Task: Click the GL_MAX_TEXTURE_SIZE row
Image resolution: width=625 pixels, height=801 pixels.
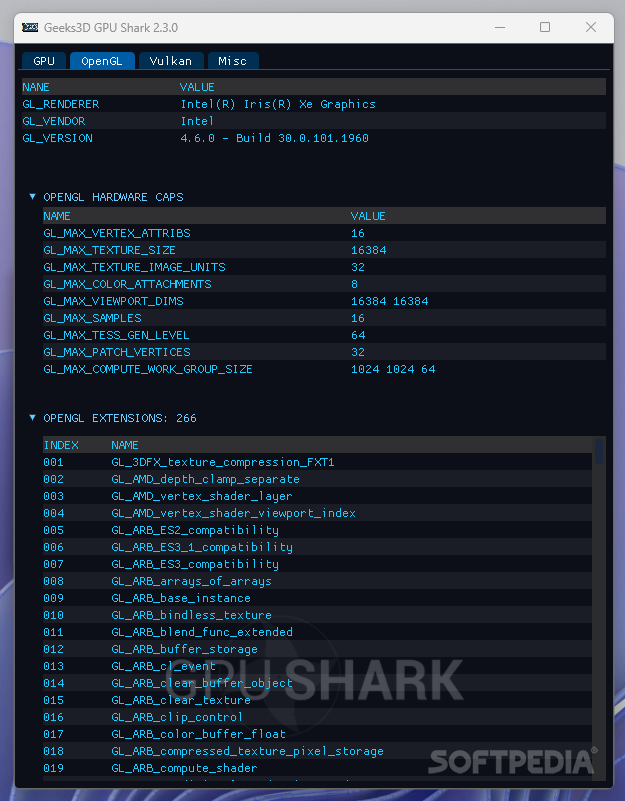Action: 325,250
